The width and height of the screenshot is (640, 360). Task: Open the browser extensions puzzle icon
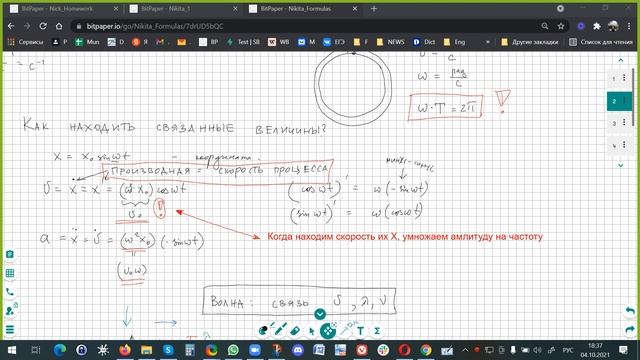(597, 26)
